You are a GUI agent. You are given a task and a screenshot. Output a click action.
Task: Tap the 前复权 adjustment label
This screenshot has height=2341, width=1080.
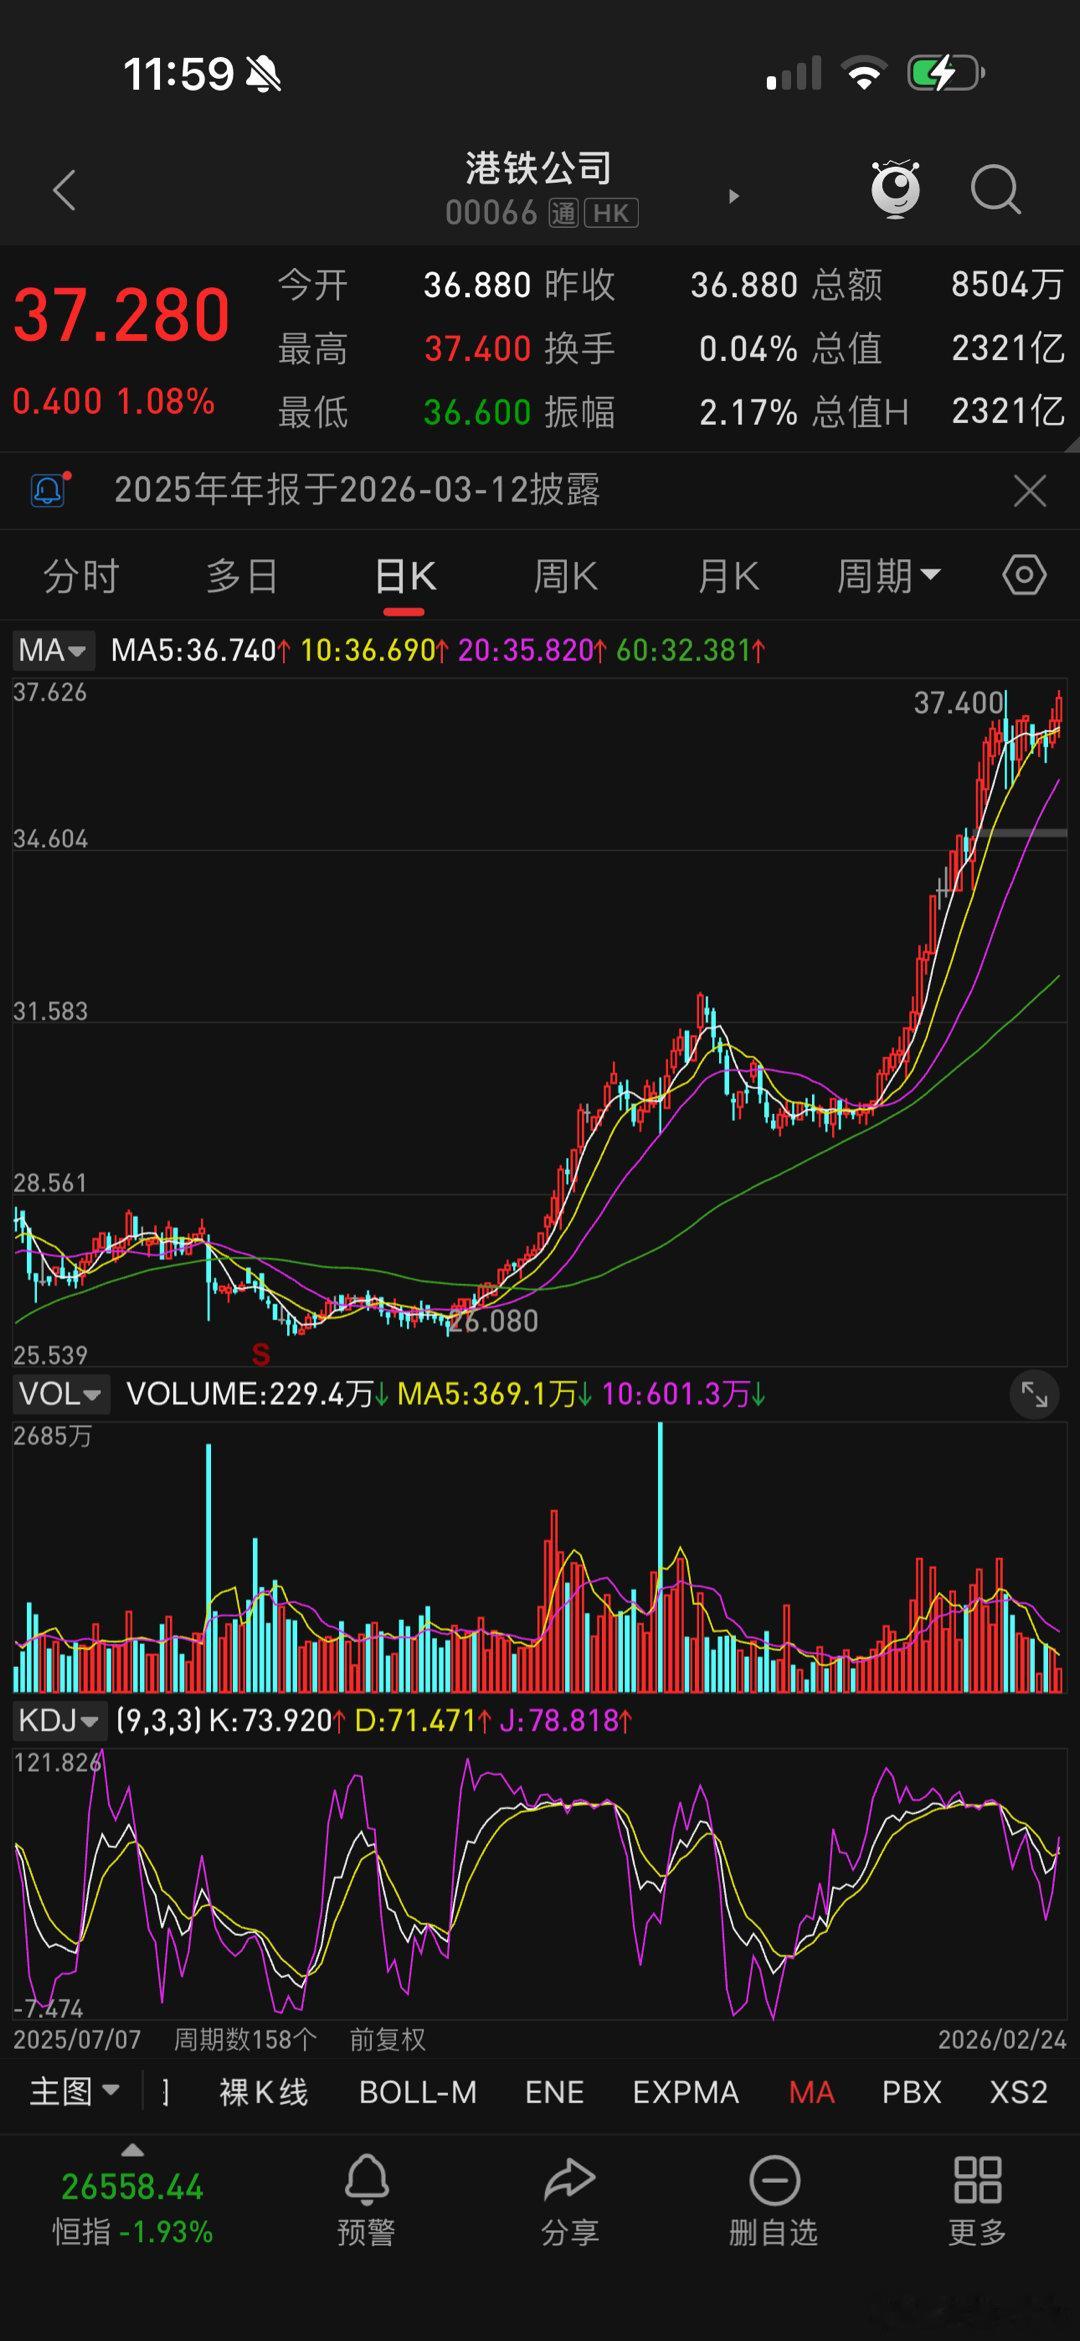(x=388, y=2039)
